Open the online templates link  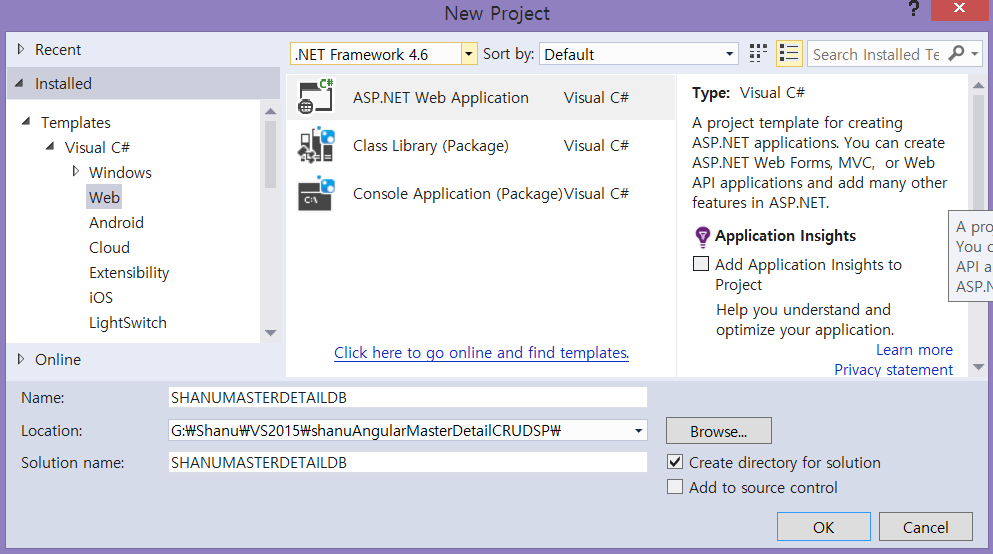click(x=481, y=353)
